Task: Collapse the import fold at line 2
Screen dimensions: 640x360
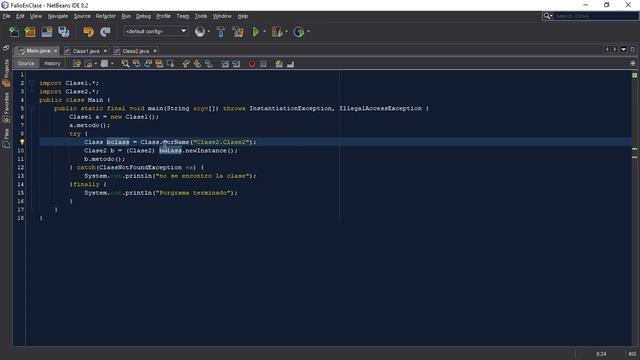Action: coord(32,83)
